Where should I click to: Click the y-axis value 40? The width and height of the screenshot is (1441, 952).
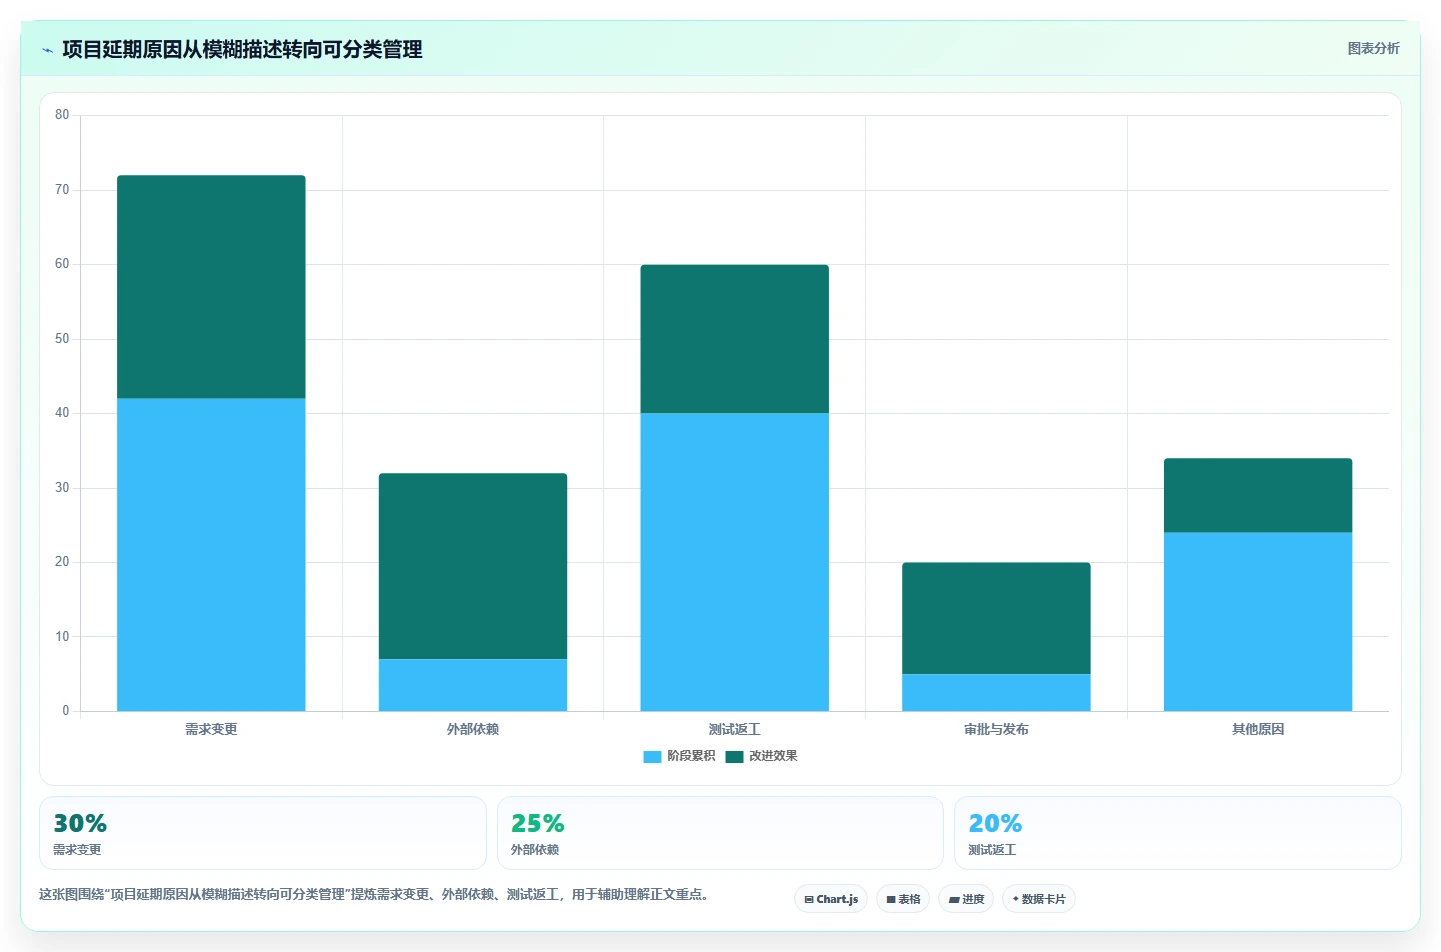pyautogui.click(x=62, y=413)
